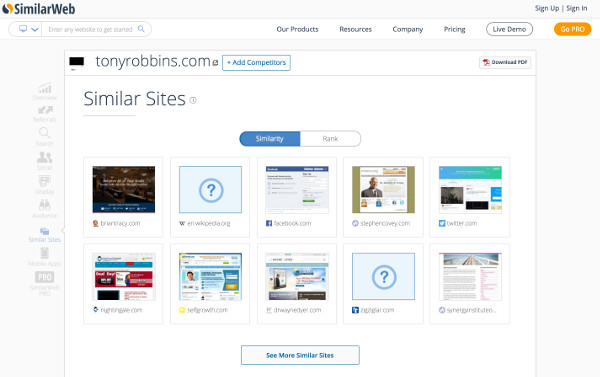Screen dimensions: 600x377
Task: Click the Twitter favicon next to twitter.com
Action: coord(442,223)
